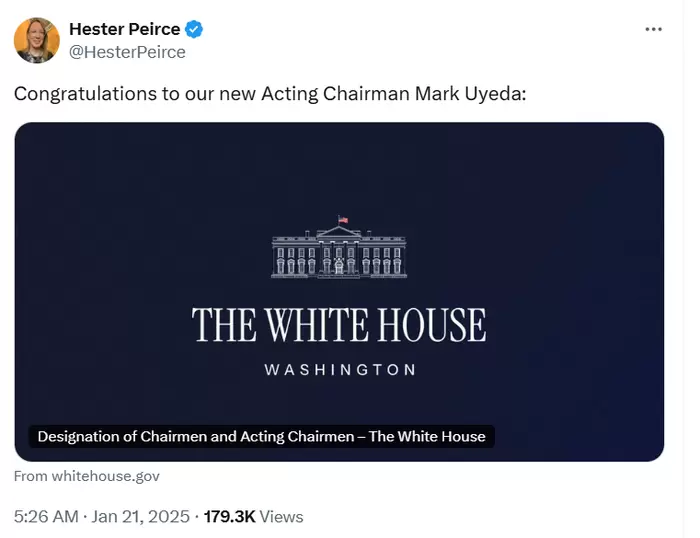Open the @HesterPeirce handle link
The height and width of the screenshot is (538, 700).
127,52
